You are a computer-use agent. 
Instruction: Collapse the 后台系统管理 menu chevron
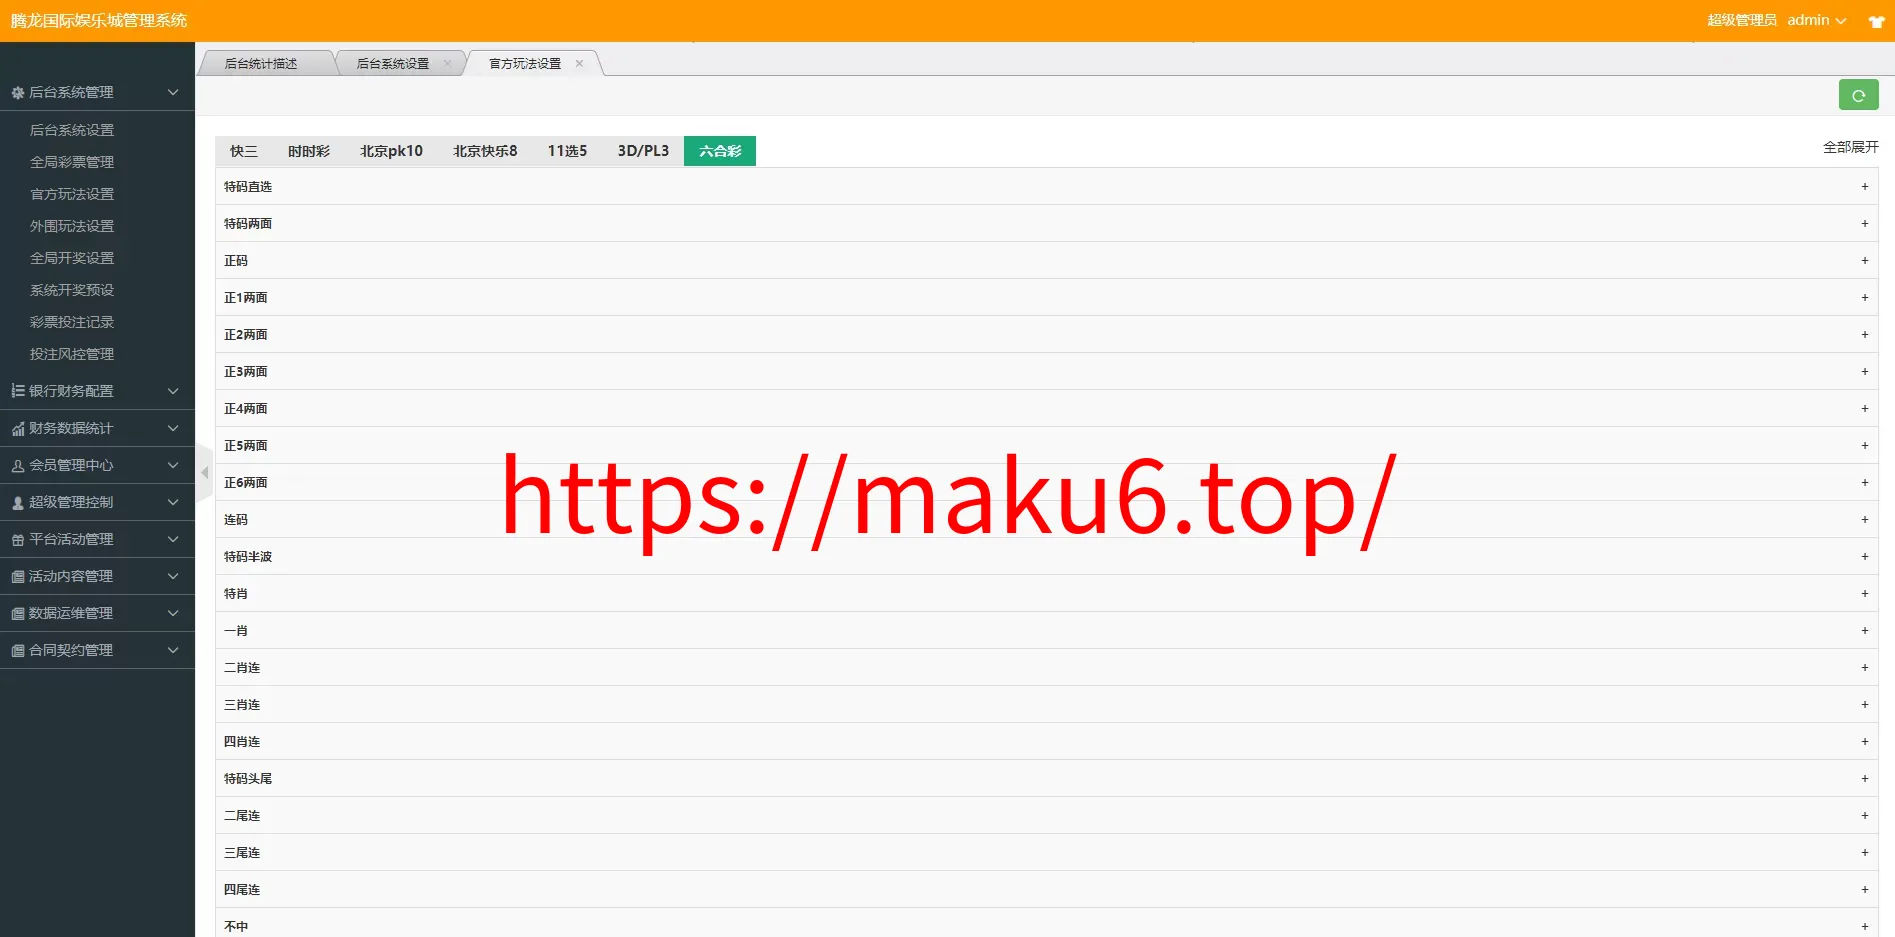click(x=173, y=92)
